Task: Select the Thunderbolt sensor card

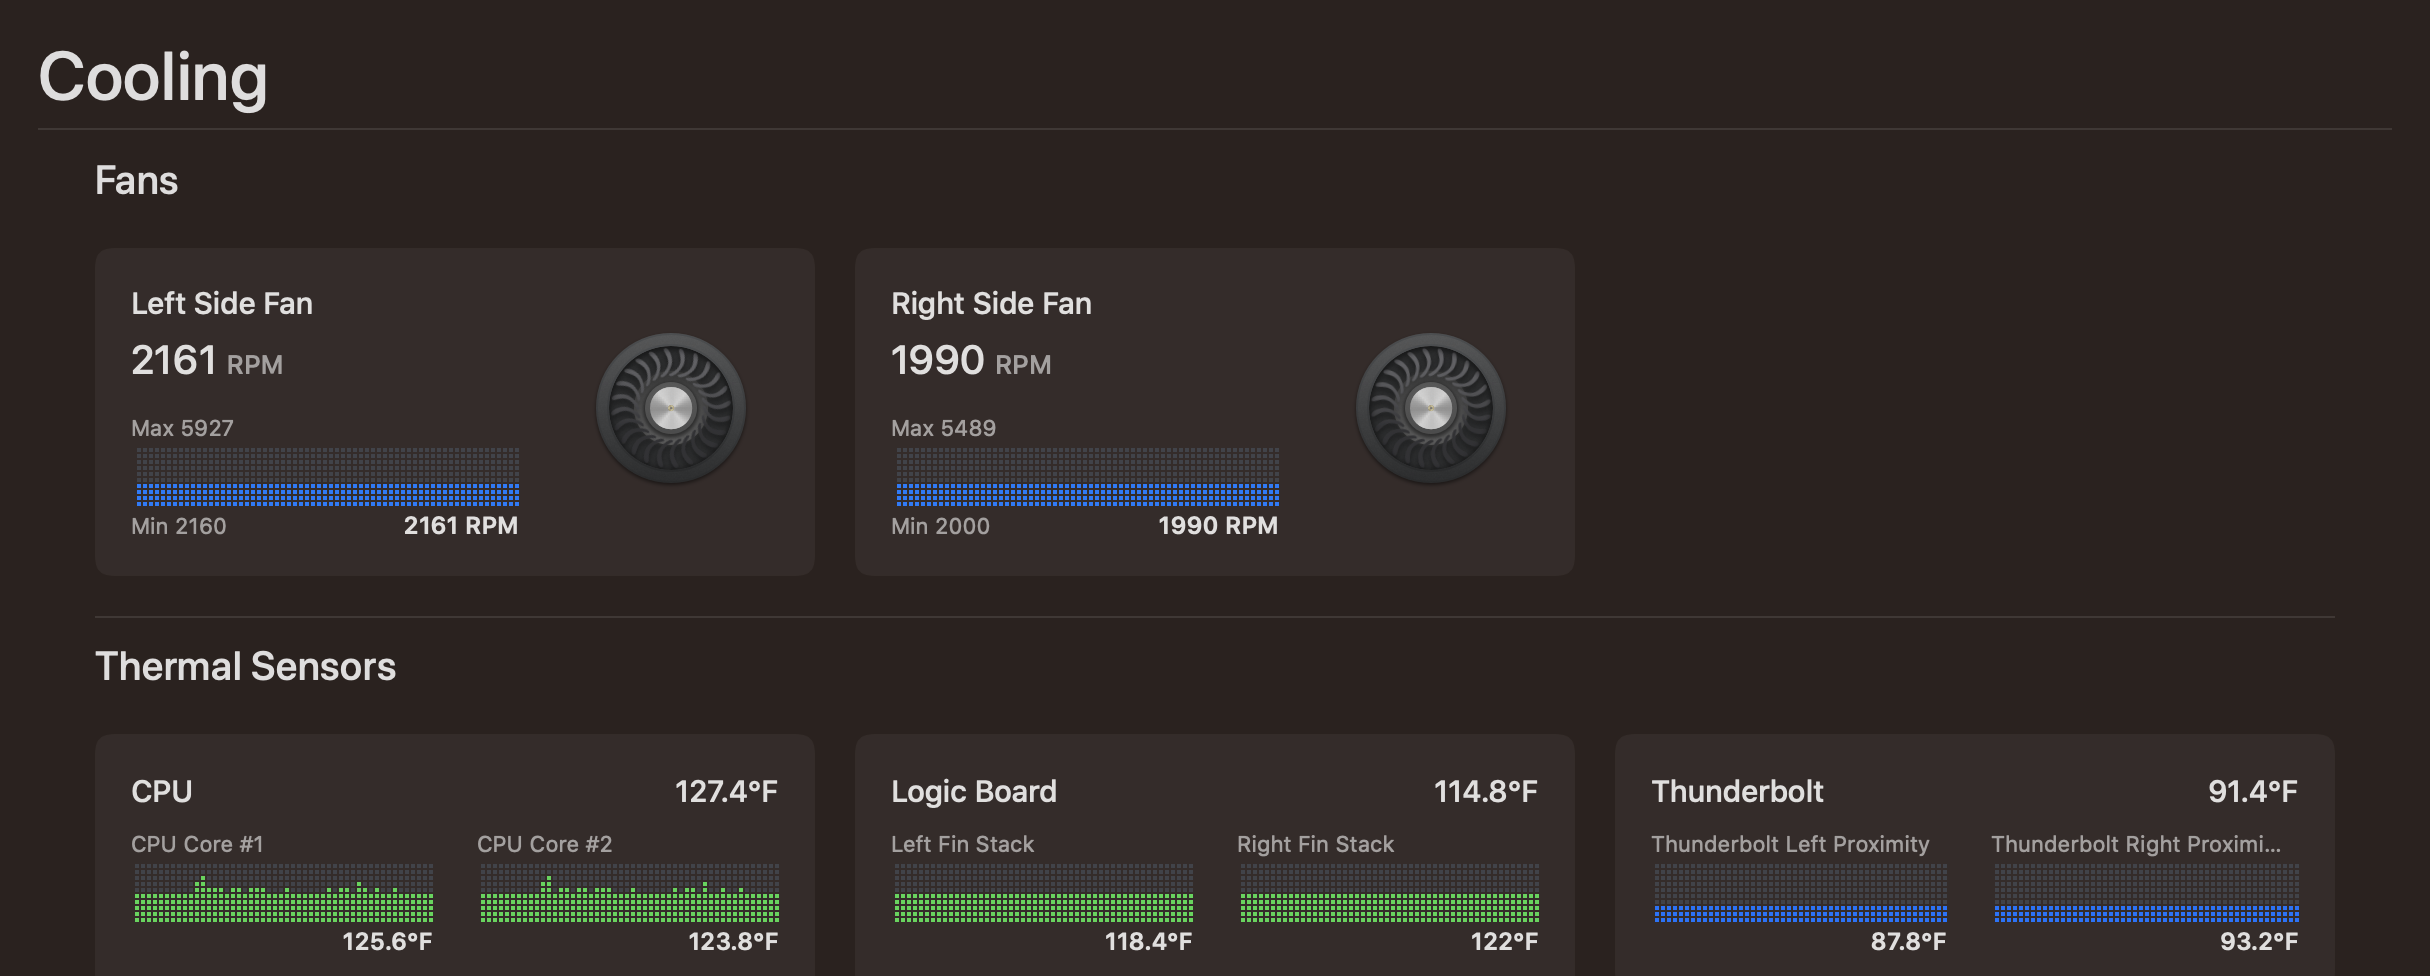Action: 1975,860
